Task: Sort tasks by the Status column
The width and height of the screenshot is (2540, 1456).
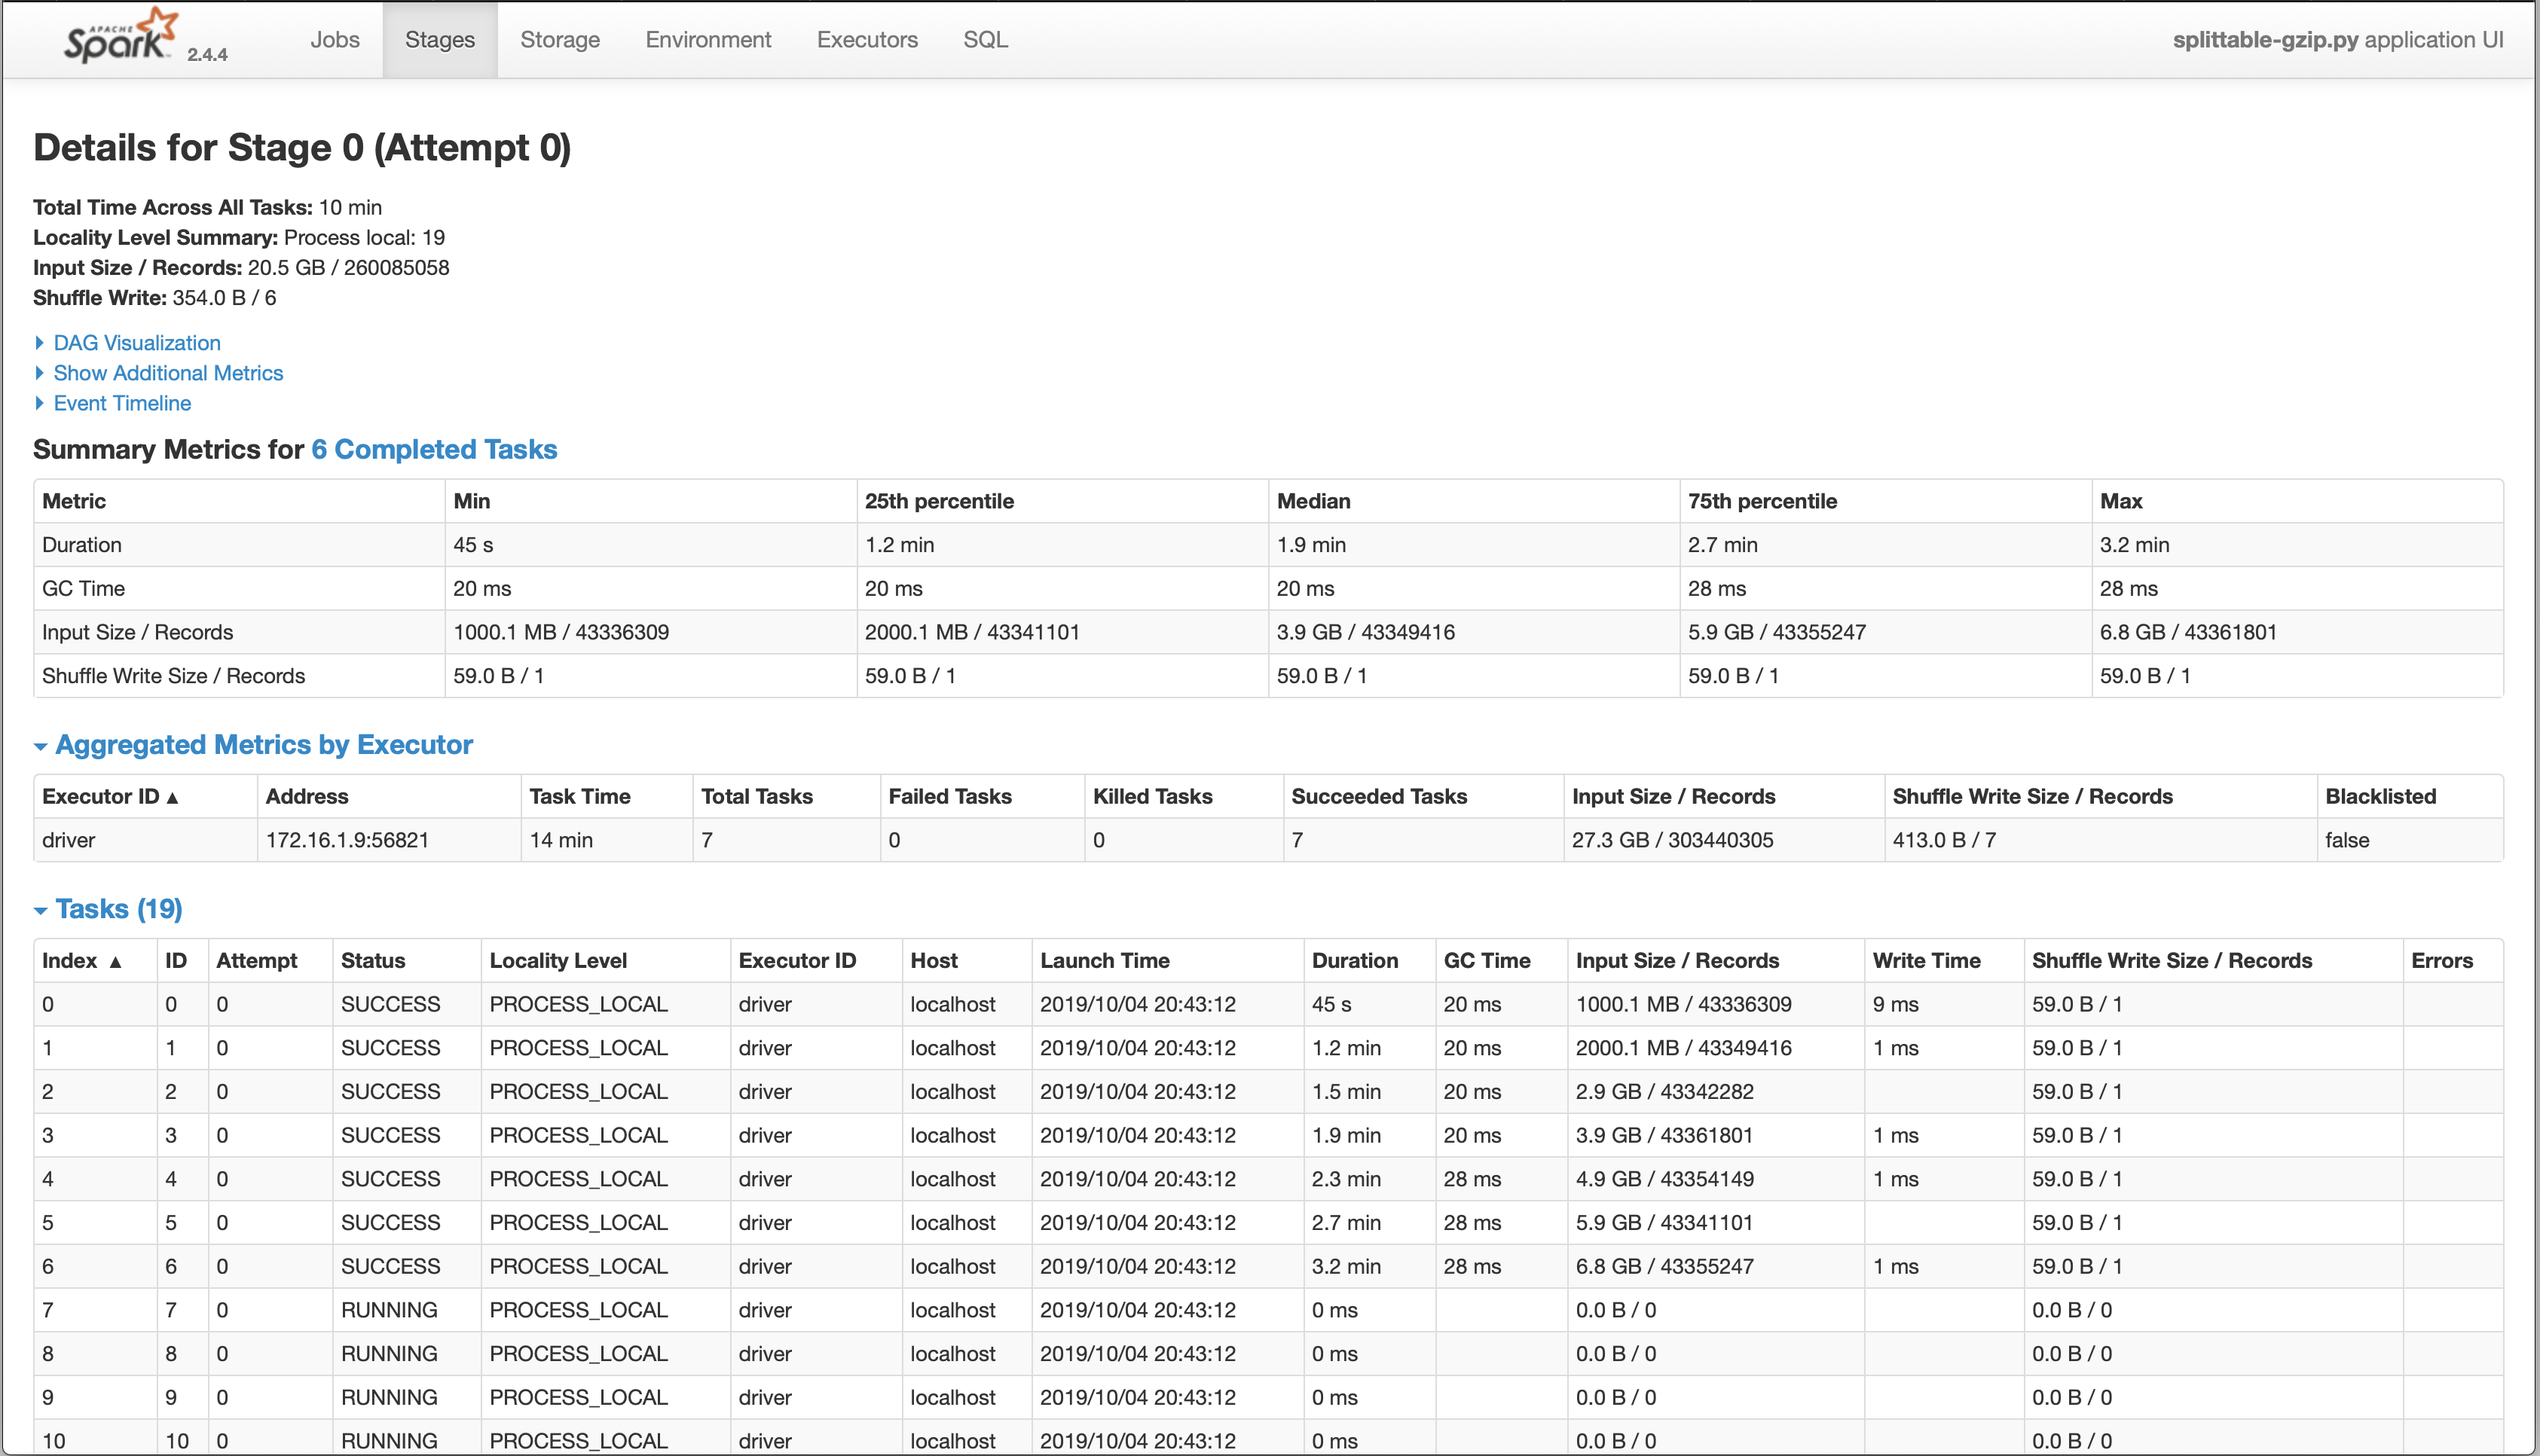Action: (x=372, y=960)
